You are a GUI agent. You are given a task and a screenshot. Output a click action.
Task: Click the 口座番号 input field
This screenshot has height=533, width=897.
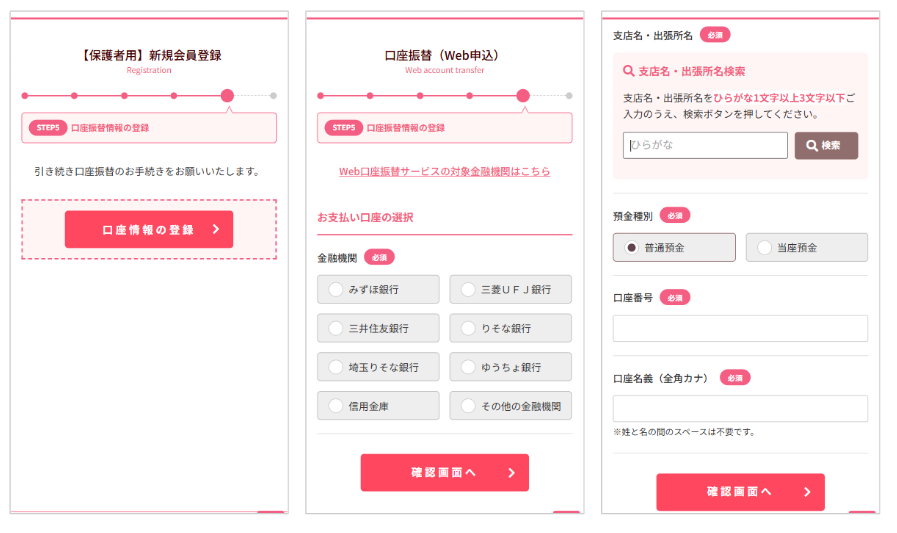pyautogui.click(x=740, y=328)
